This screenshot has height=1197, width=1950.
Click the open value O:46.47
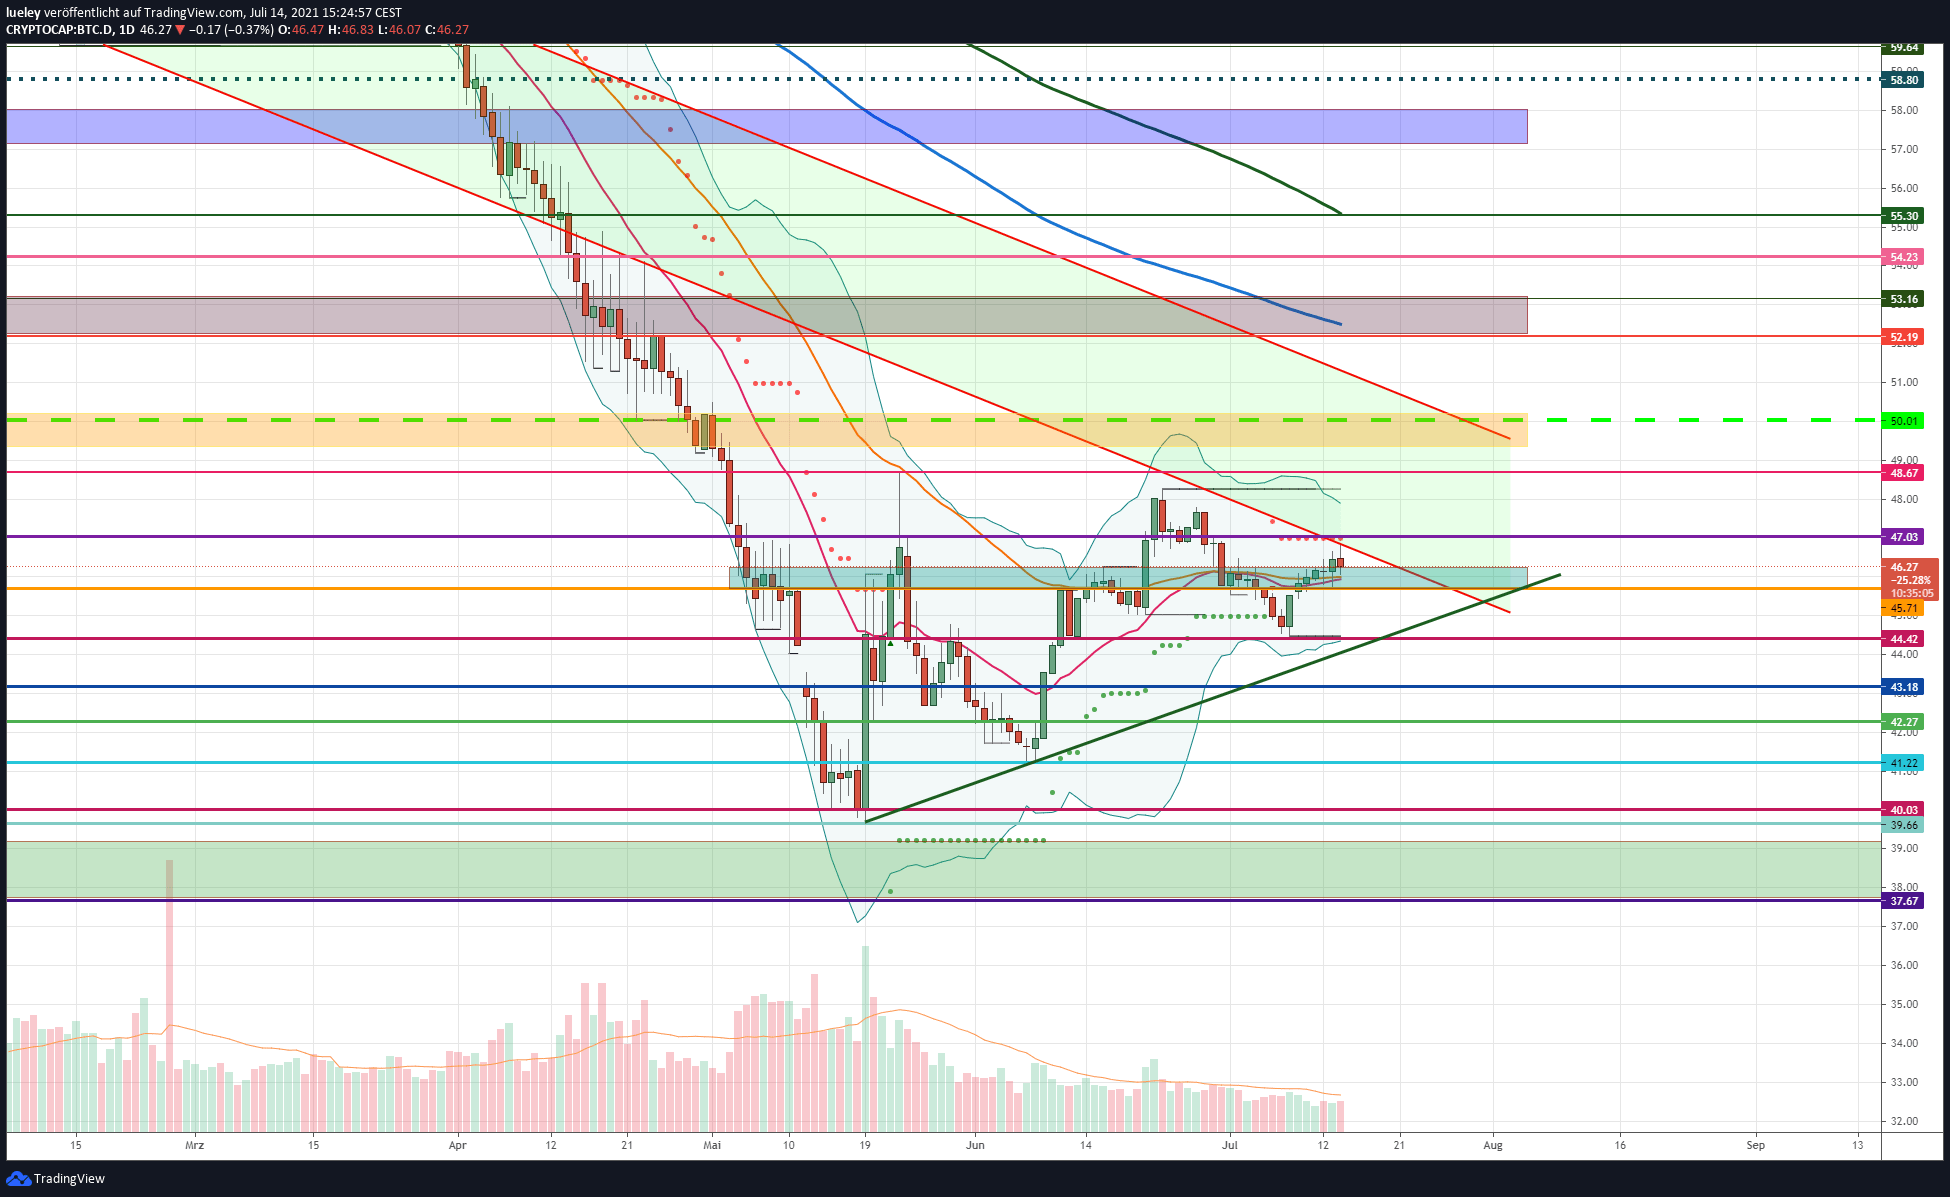click(301, 30)
